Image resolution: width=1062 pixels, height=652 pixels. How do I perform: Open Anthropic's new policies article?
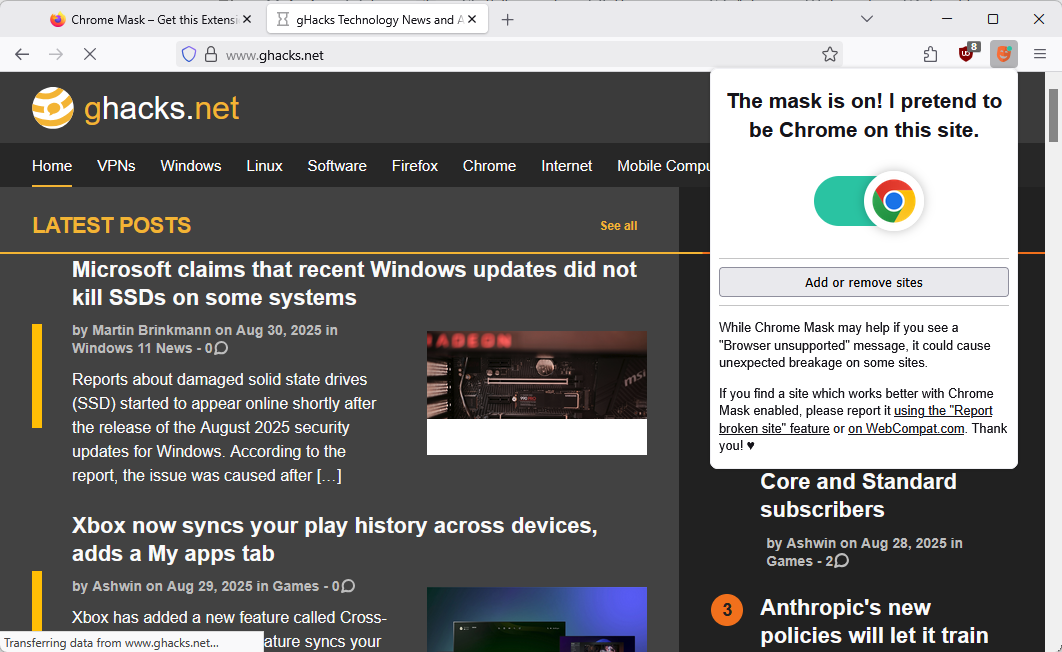tap(874, 621)
